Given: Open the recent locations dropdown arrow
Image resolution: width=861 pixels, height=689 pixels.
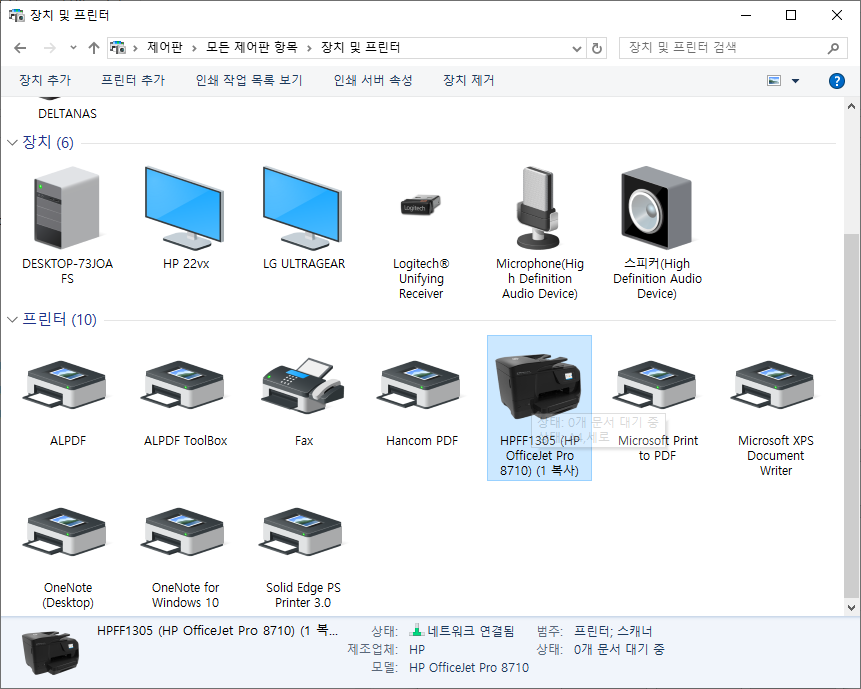Looking at the screenshot, I should point(73,48).
